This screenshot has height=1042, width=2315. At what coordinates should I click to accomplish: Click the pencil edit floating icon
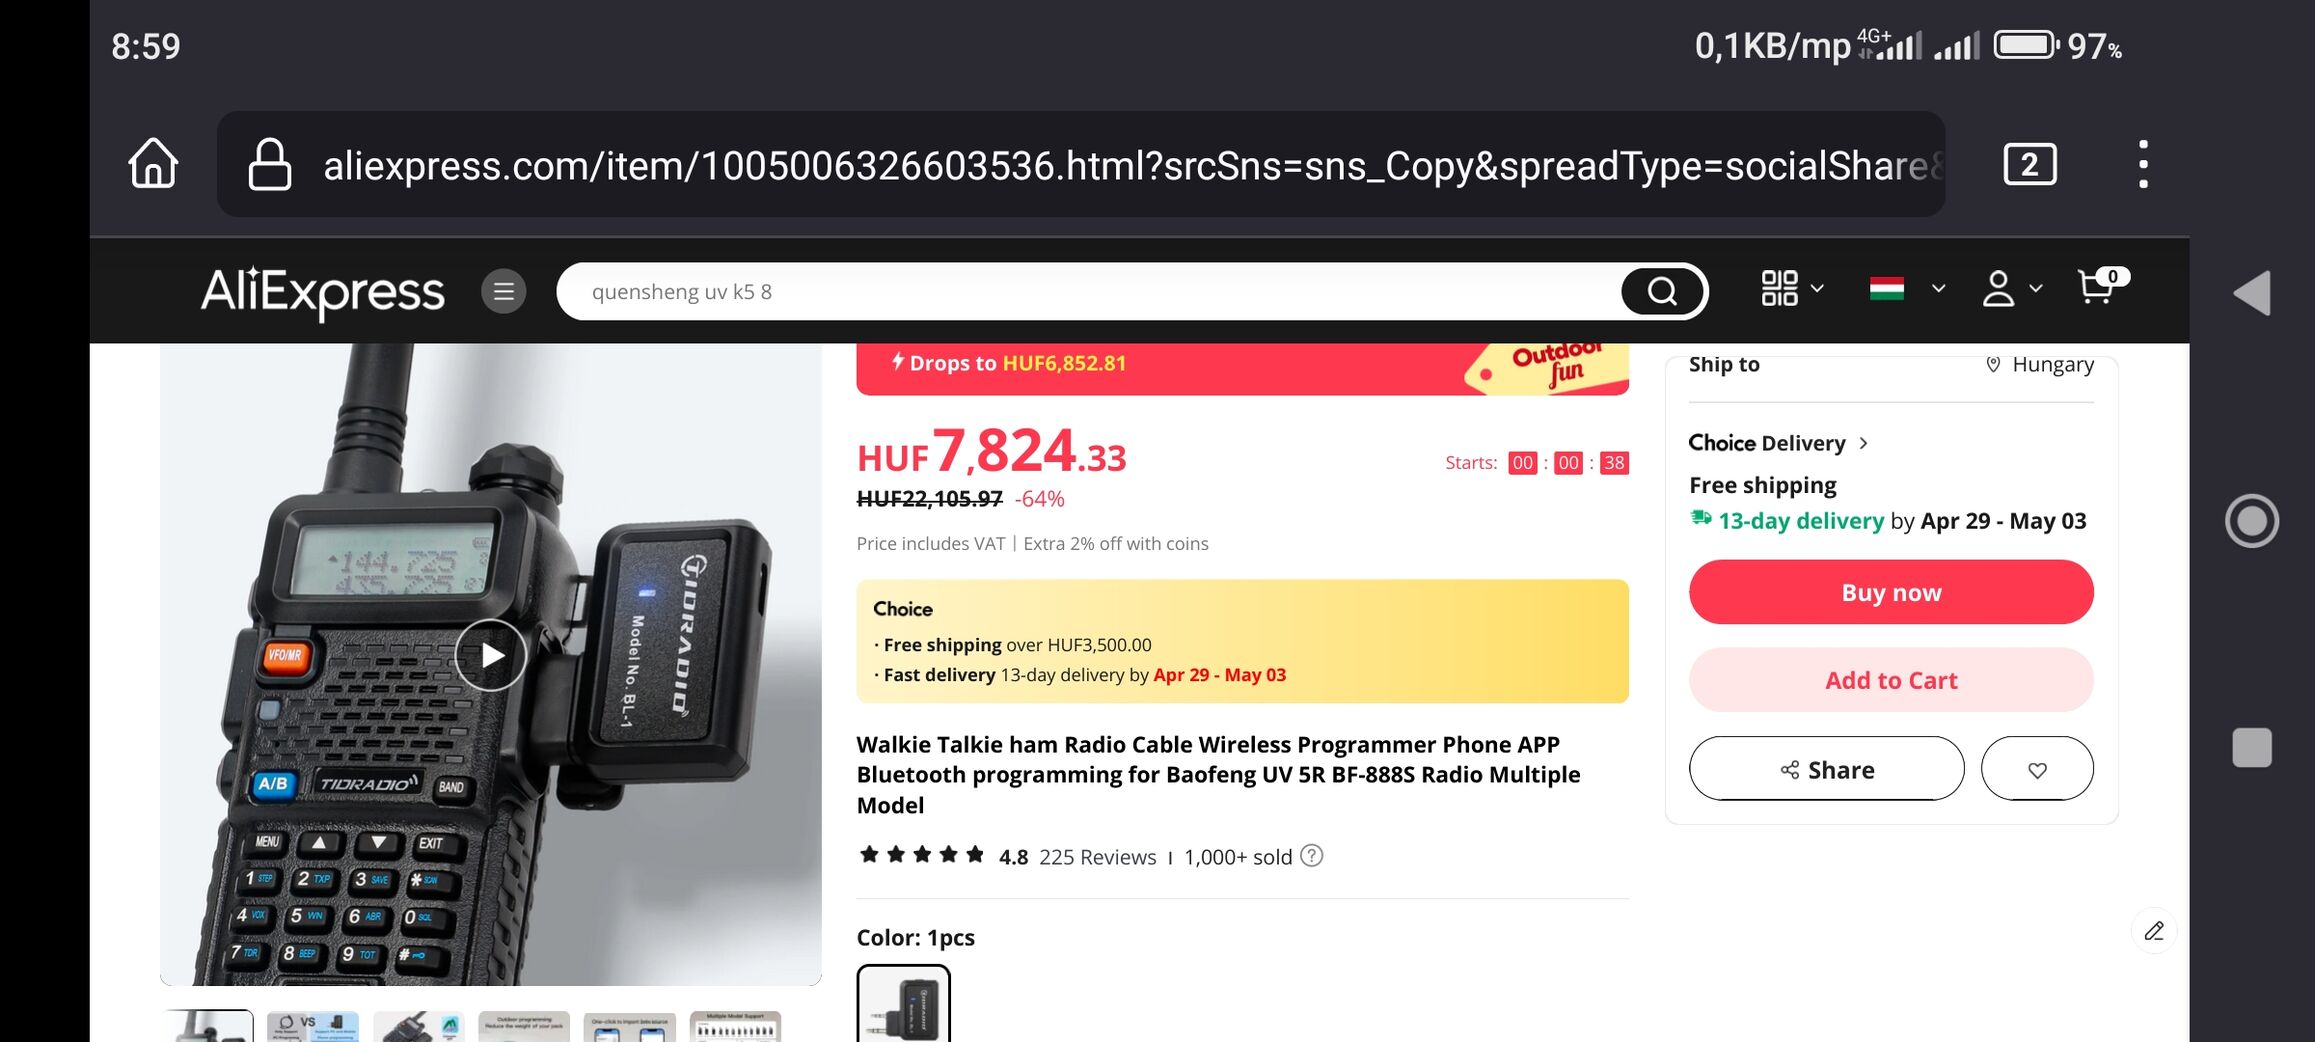2154,931
